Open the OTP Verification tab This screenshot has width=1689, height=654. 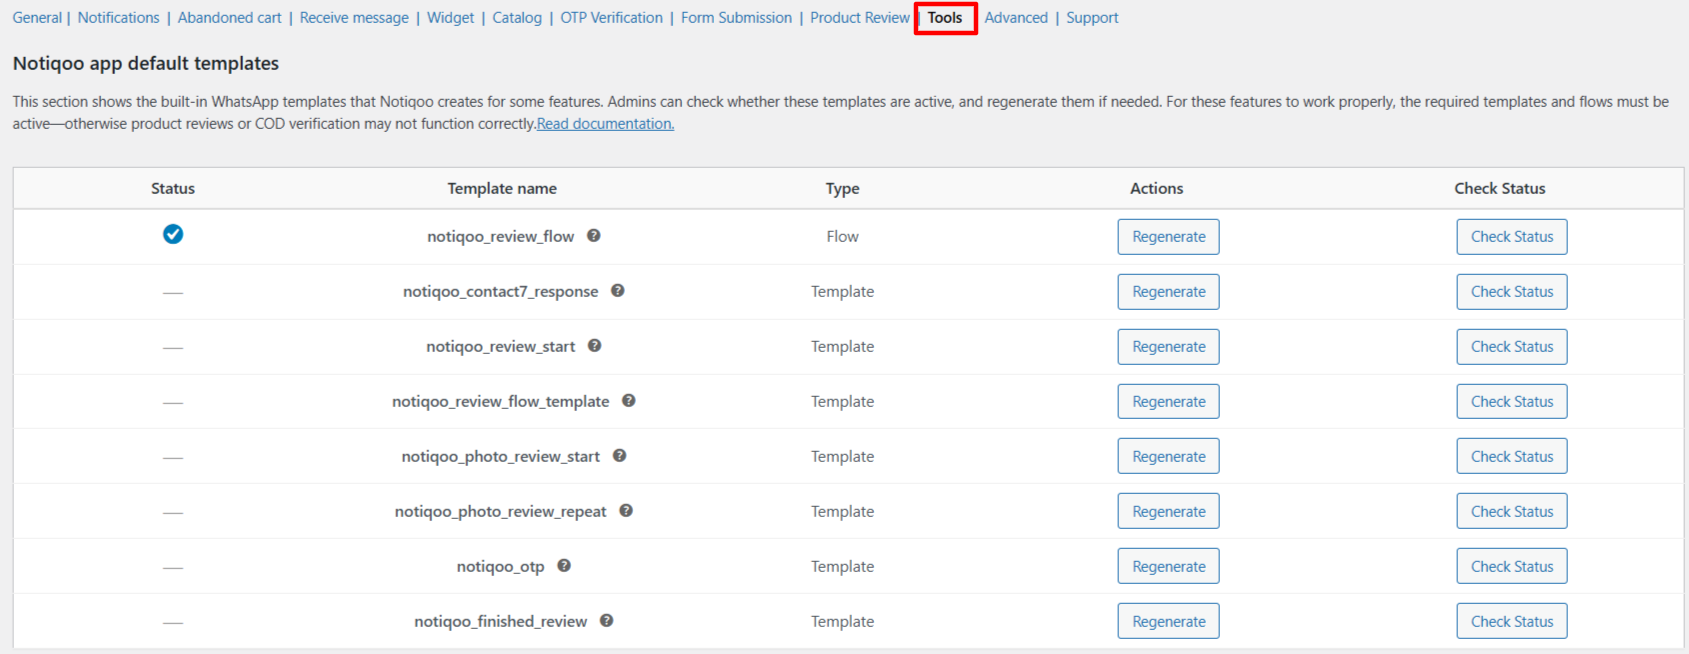[611, 18]
